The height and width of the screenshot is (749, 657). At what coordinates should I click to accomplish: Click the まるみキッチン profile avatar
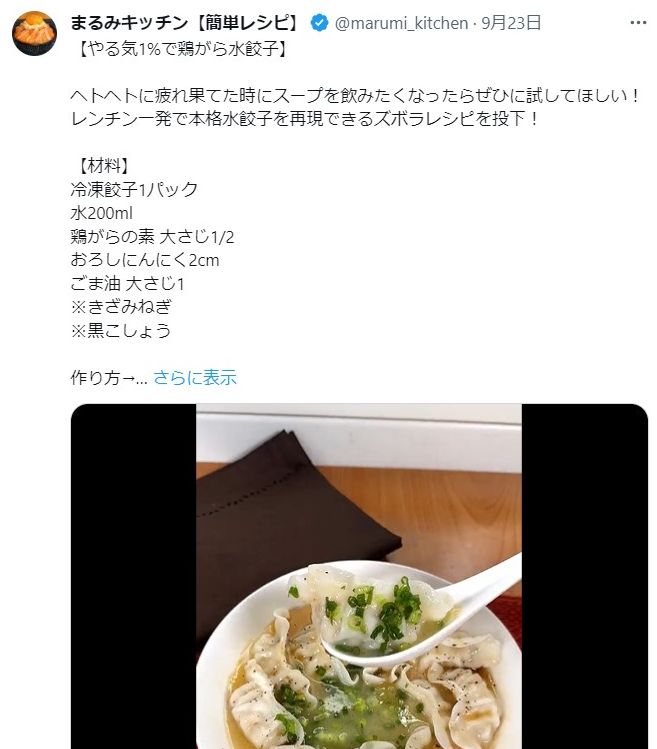(34, 33)
